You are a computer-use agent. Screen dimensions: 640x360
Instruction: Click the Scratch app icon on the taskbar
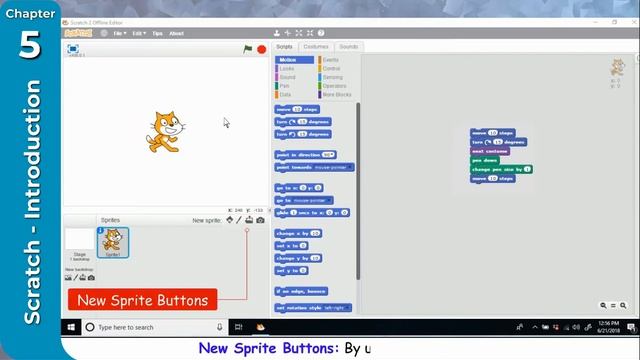(260, 327)
